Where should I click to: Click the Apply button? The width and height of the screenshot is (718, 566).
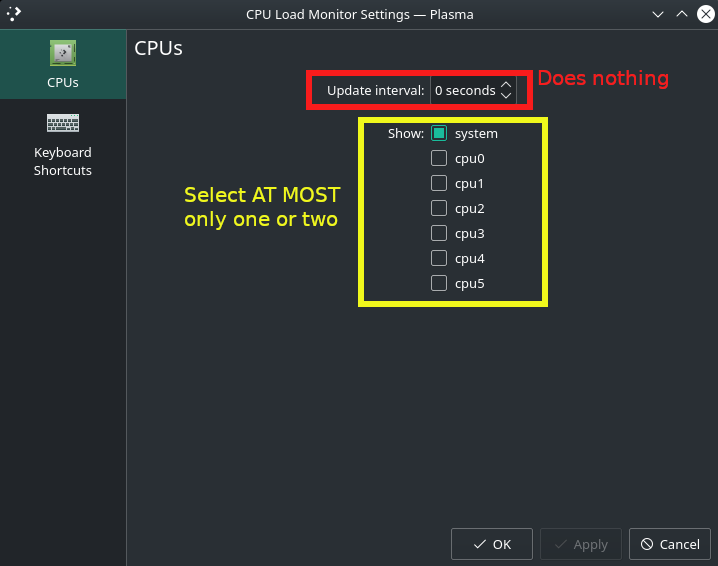pos(580,544)
